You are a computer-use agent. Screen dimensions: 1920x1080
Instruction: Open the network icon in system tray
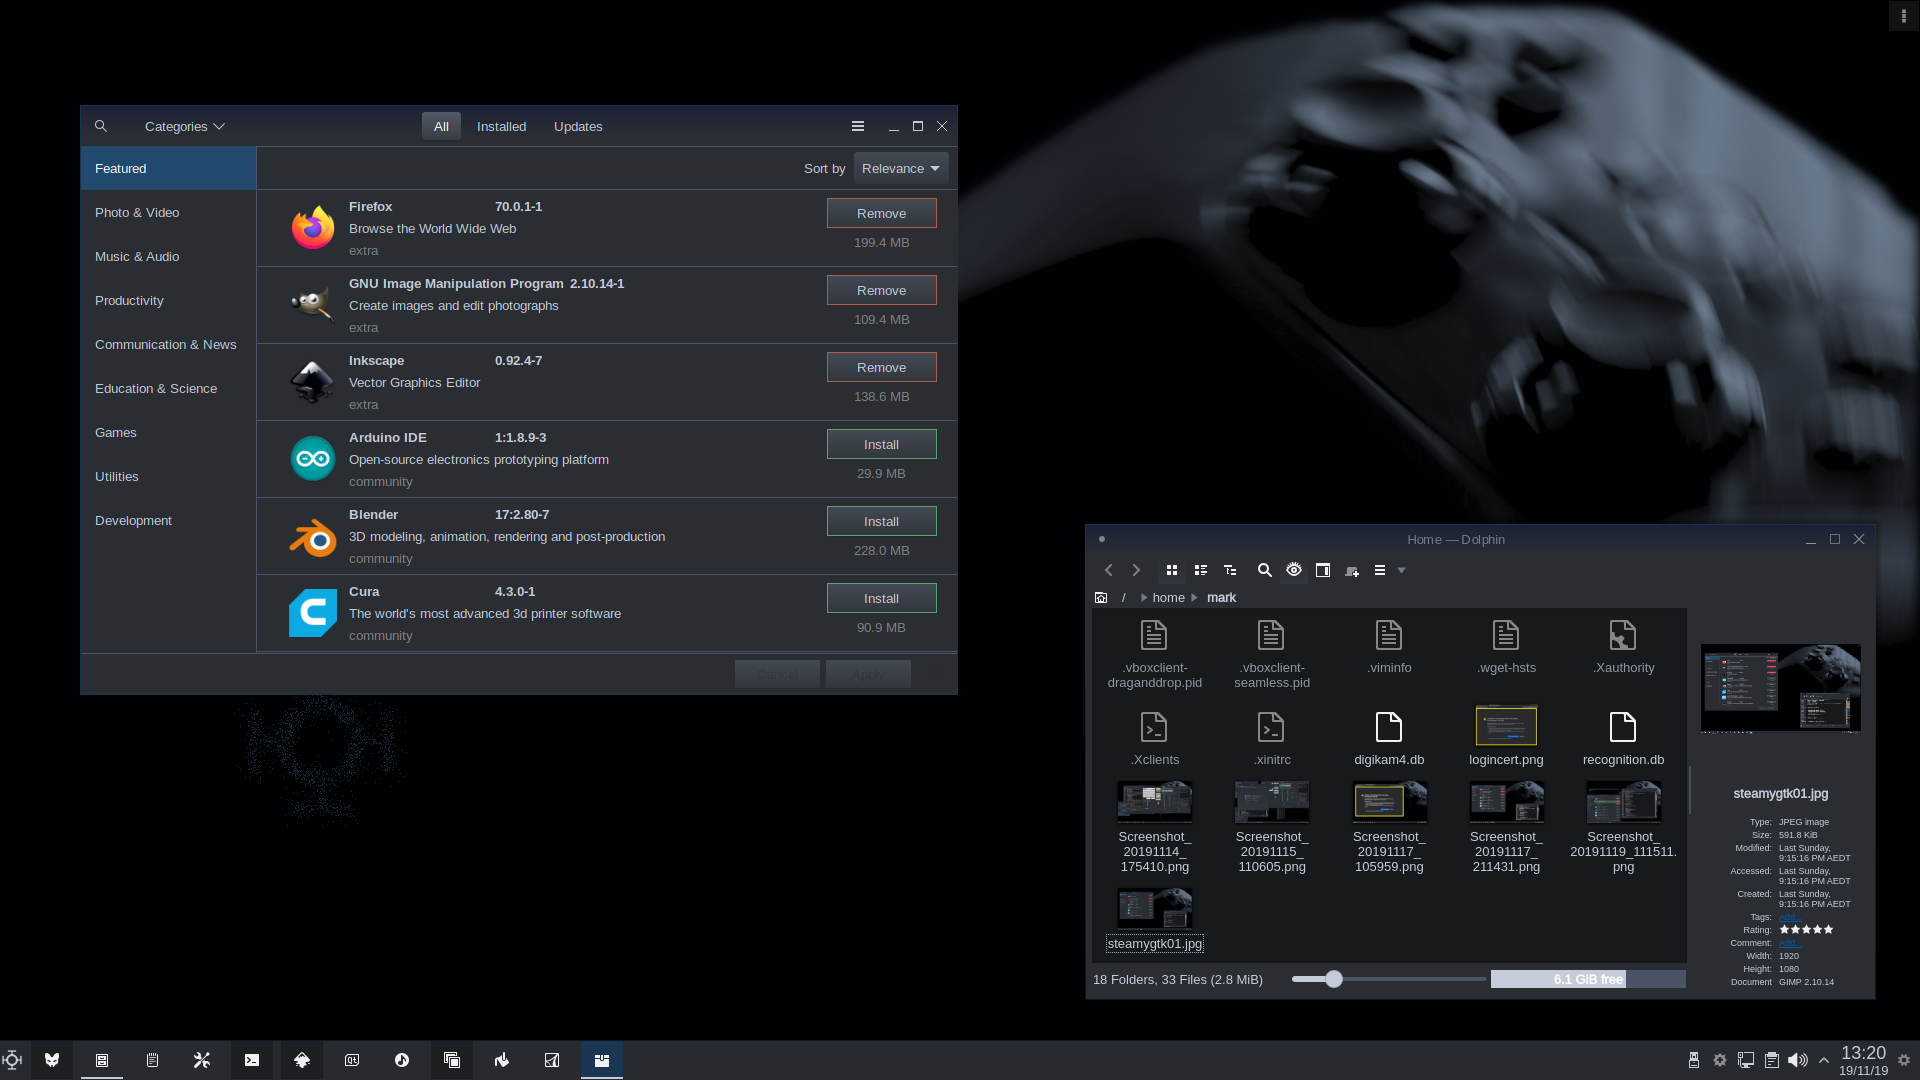pyautogui.click(x=1745, y=1060)
